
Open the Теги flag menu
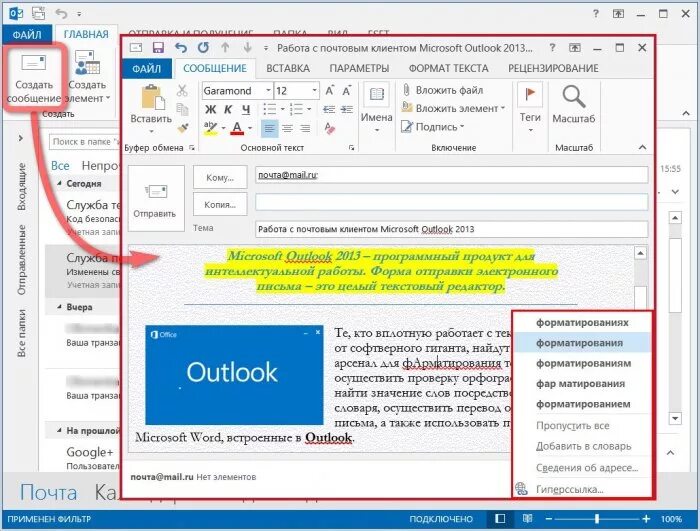530,109
